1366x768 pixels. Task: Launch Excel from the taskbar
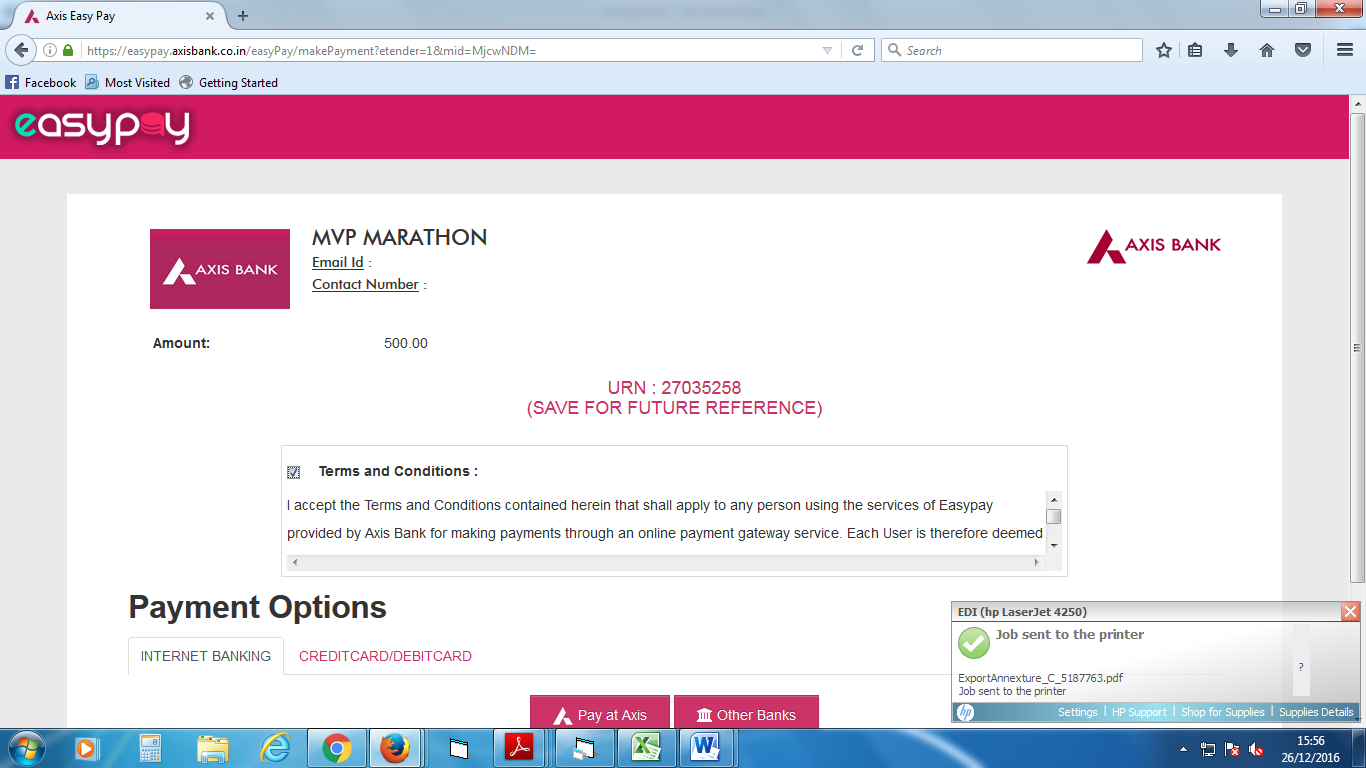point(643,748)
